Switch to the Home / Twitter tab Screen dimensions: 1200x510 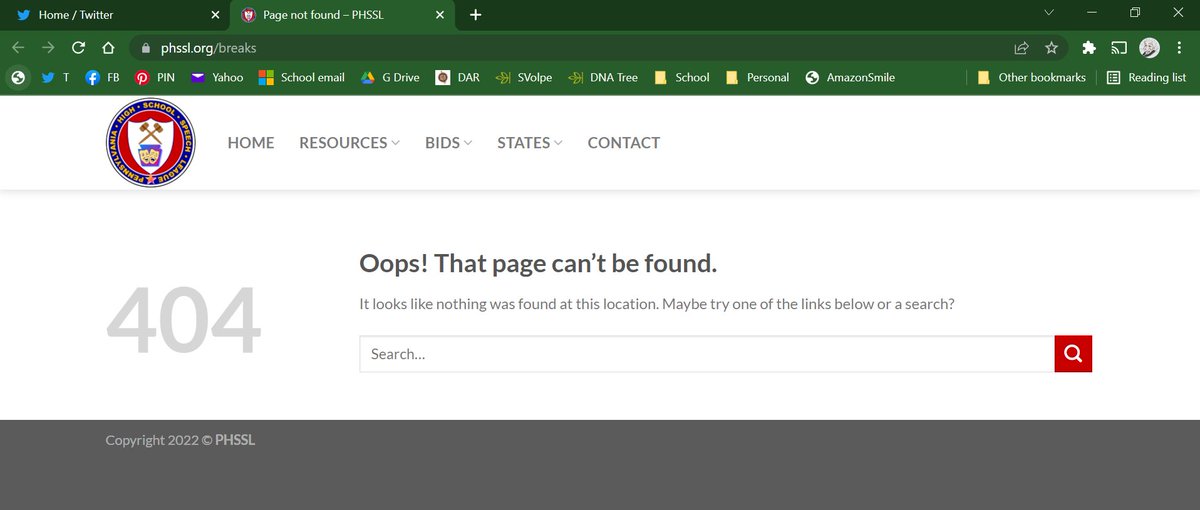pyautogui.click(x=116, y=15)
